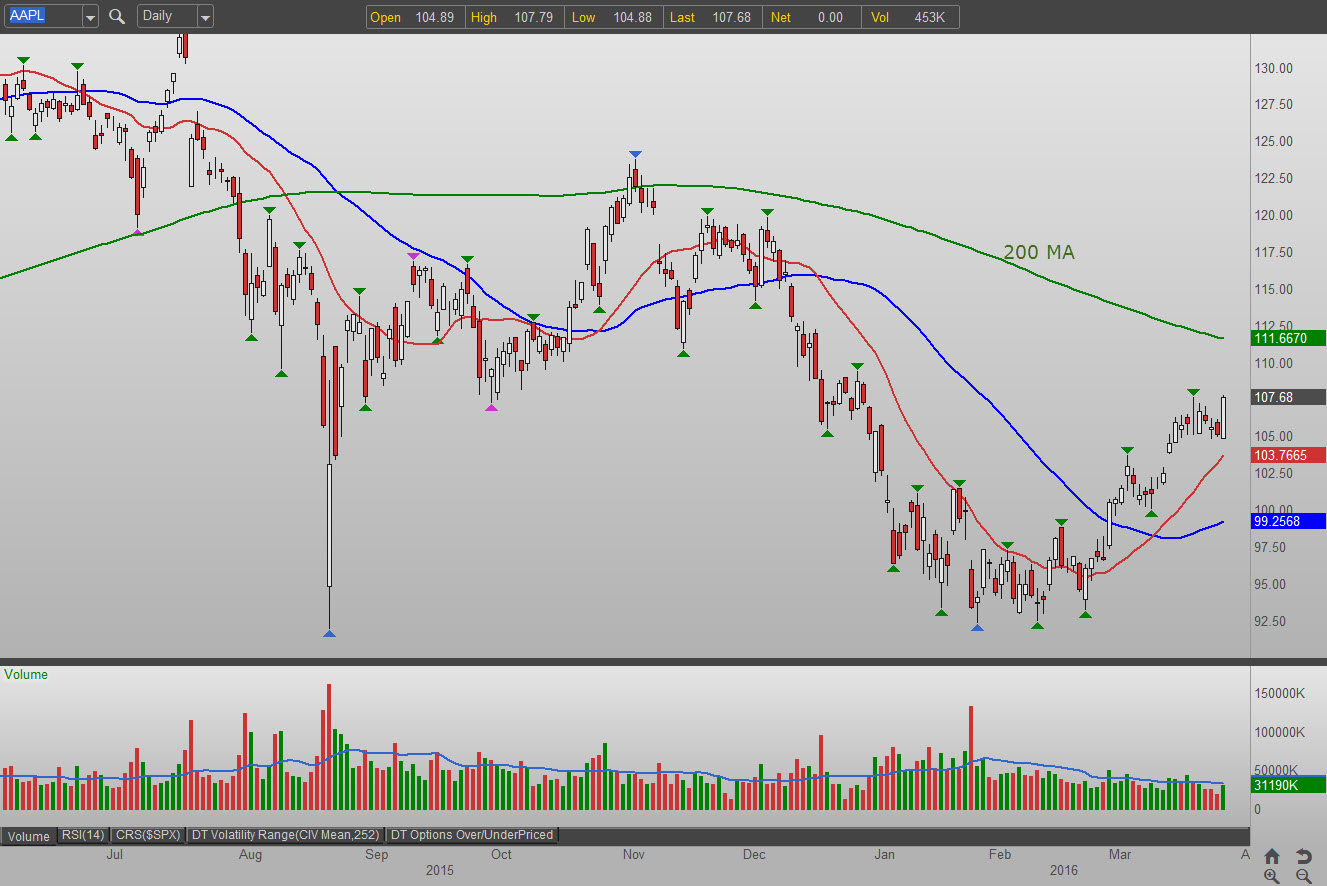Click the blue 99.2568 moving average tag
1327x886 pixels.
pyautogui.click(x=1288, y=521)
